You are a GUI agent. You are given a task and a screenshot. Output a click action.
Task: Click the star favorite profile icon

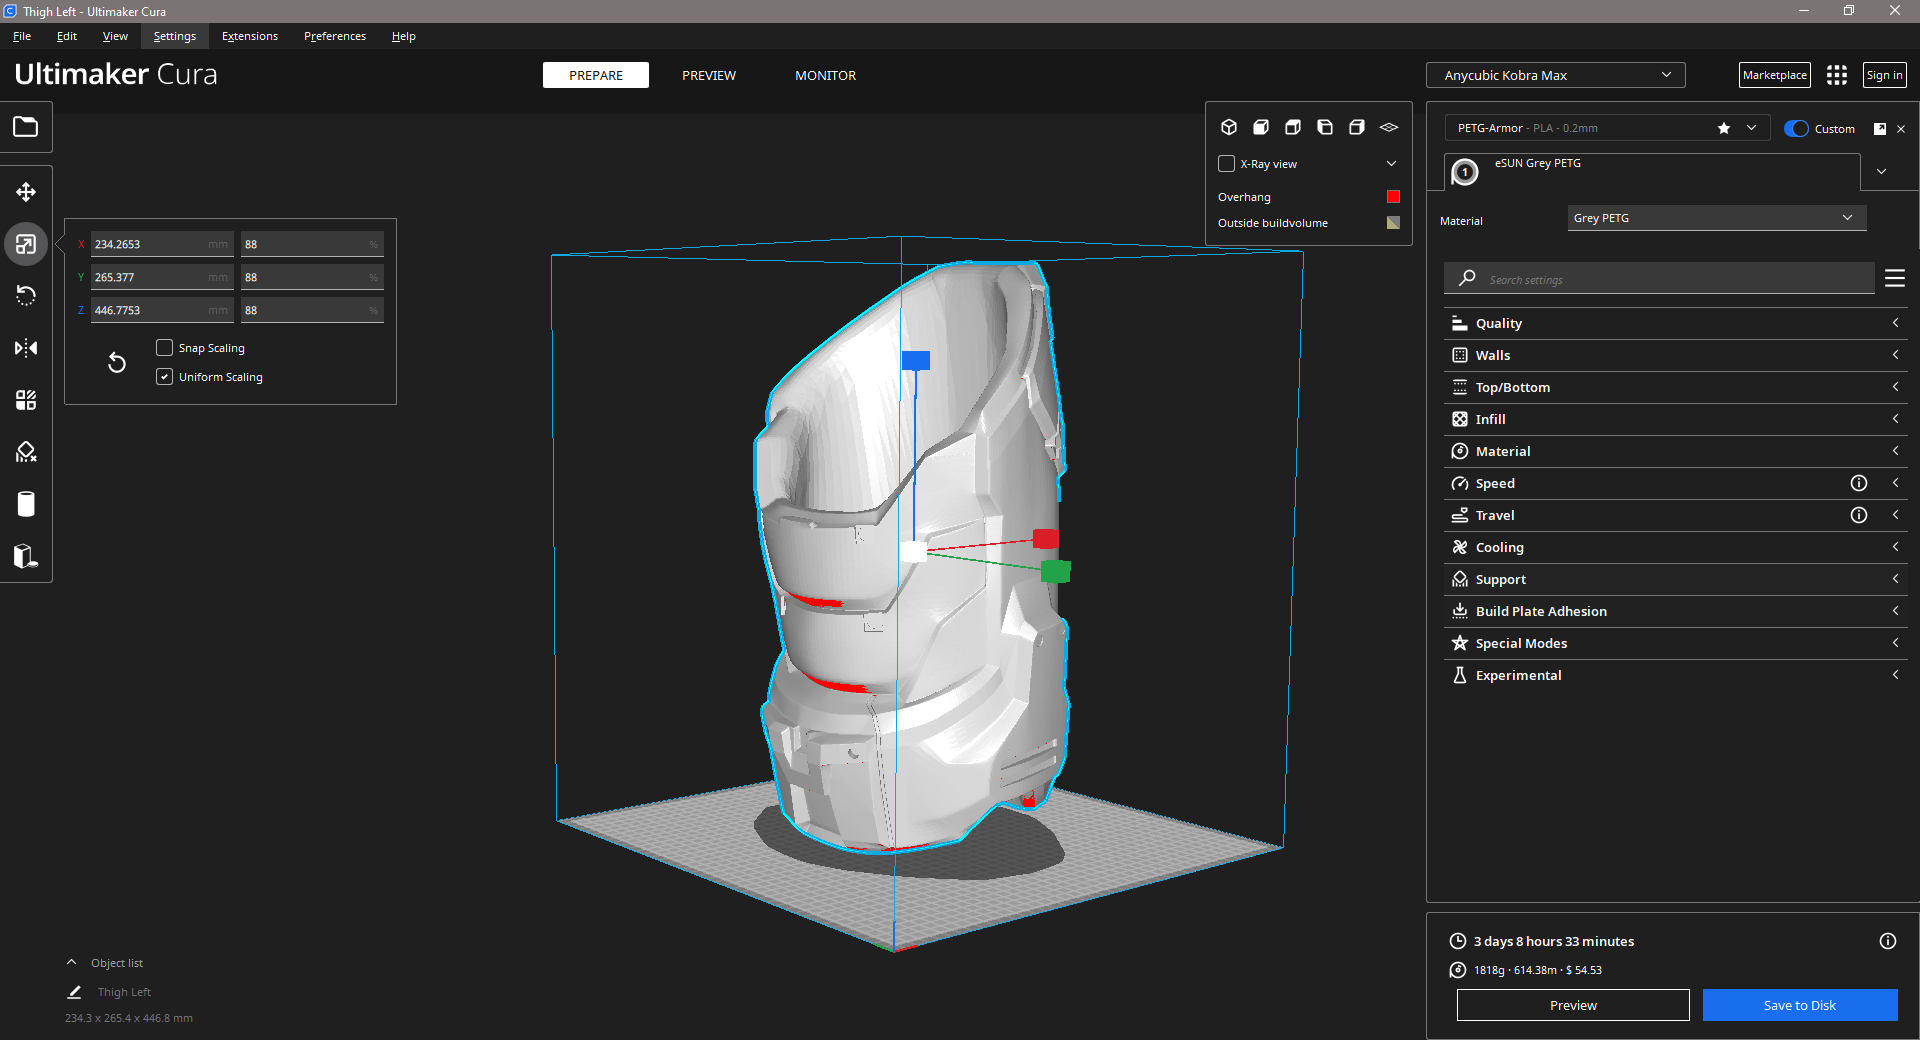[x=1724, y=128]
